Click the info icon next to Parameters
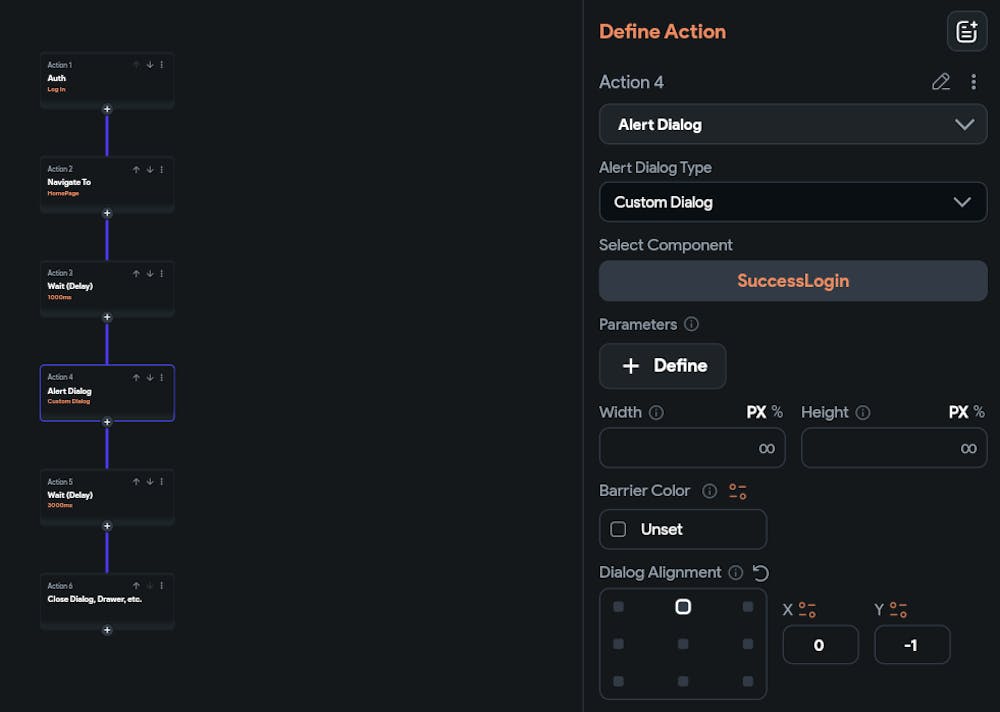 pyautogui.click(x=691, y=324)
